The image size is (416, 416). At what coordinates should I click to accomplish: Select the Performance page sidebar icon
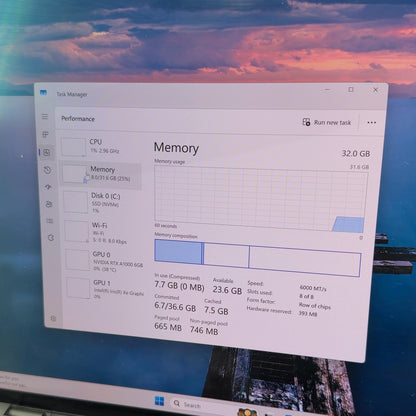point(47,153)
